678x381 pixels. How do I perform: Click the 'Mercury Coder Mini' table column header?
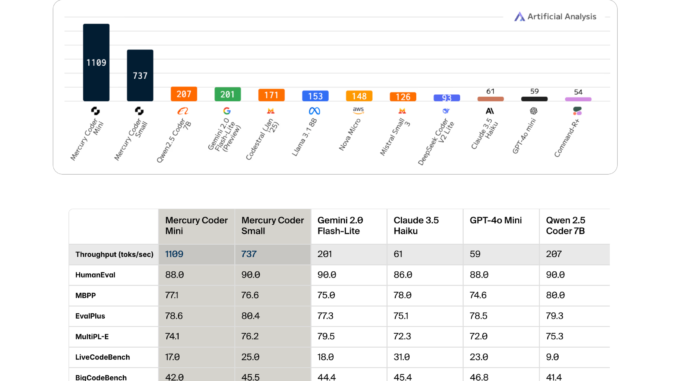pyautogui.click(x=196, y=226)
